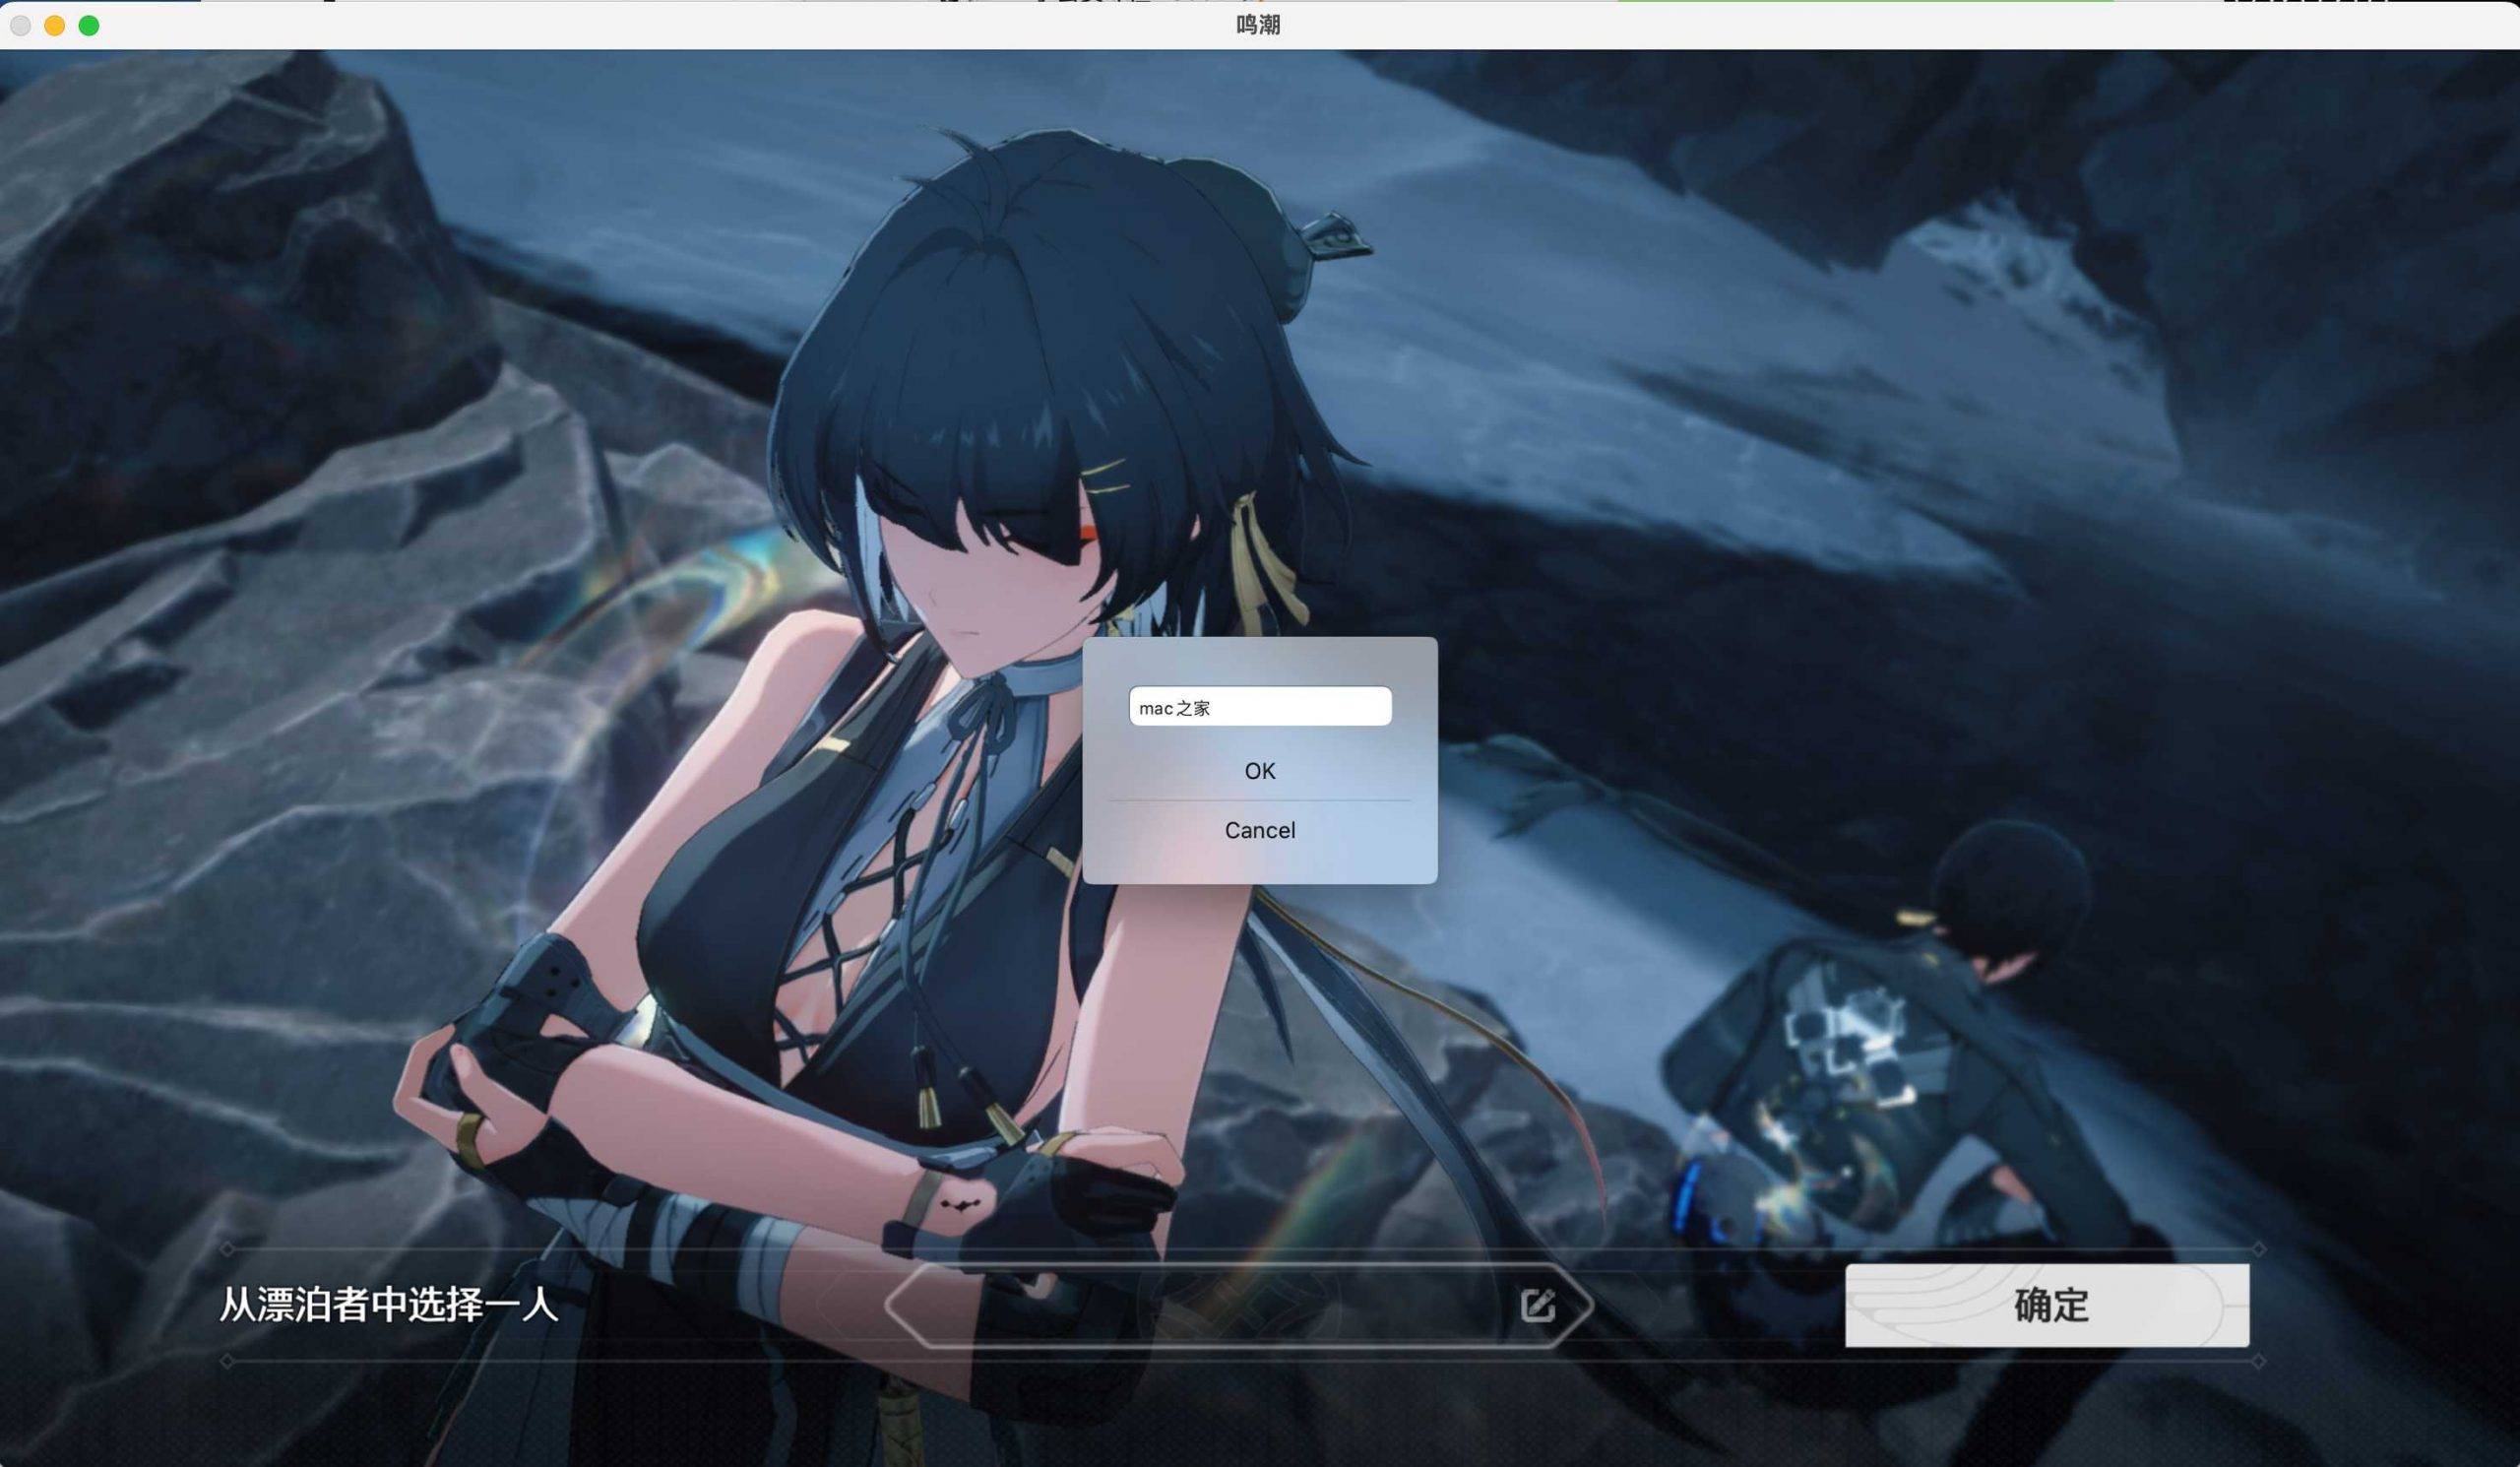Click the 从漂泊者中选择一人 prompt text
The width and height of the screenshot is (2520, 1467).
388,1305
